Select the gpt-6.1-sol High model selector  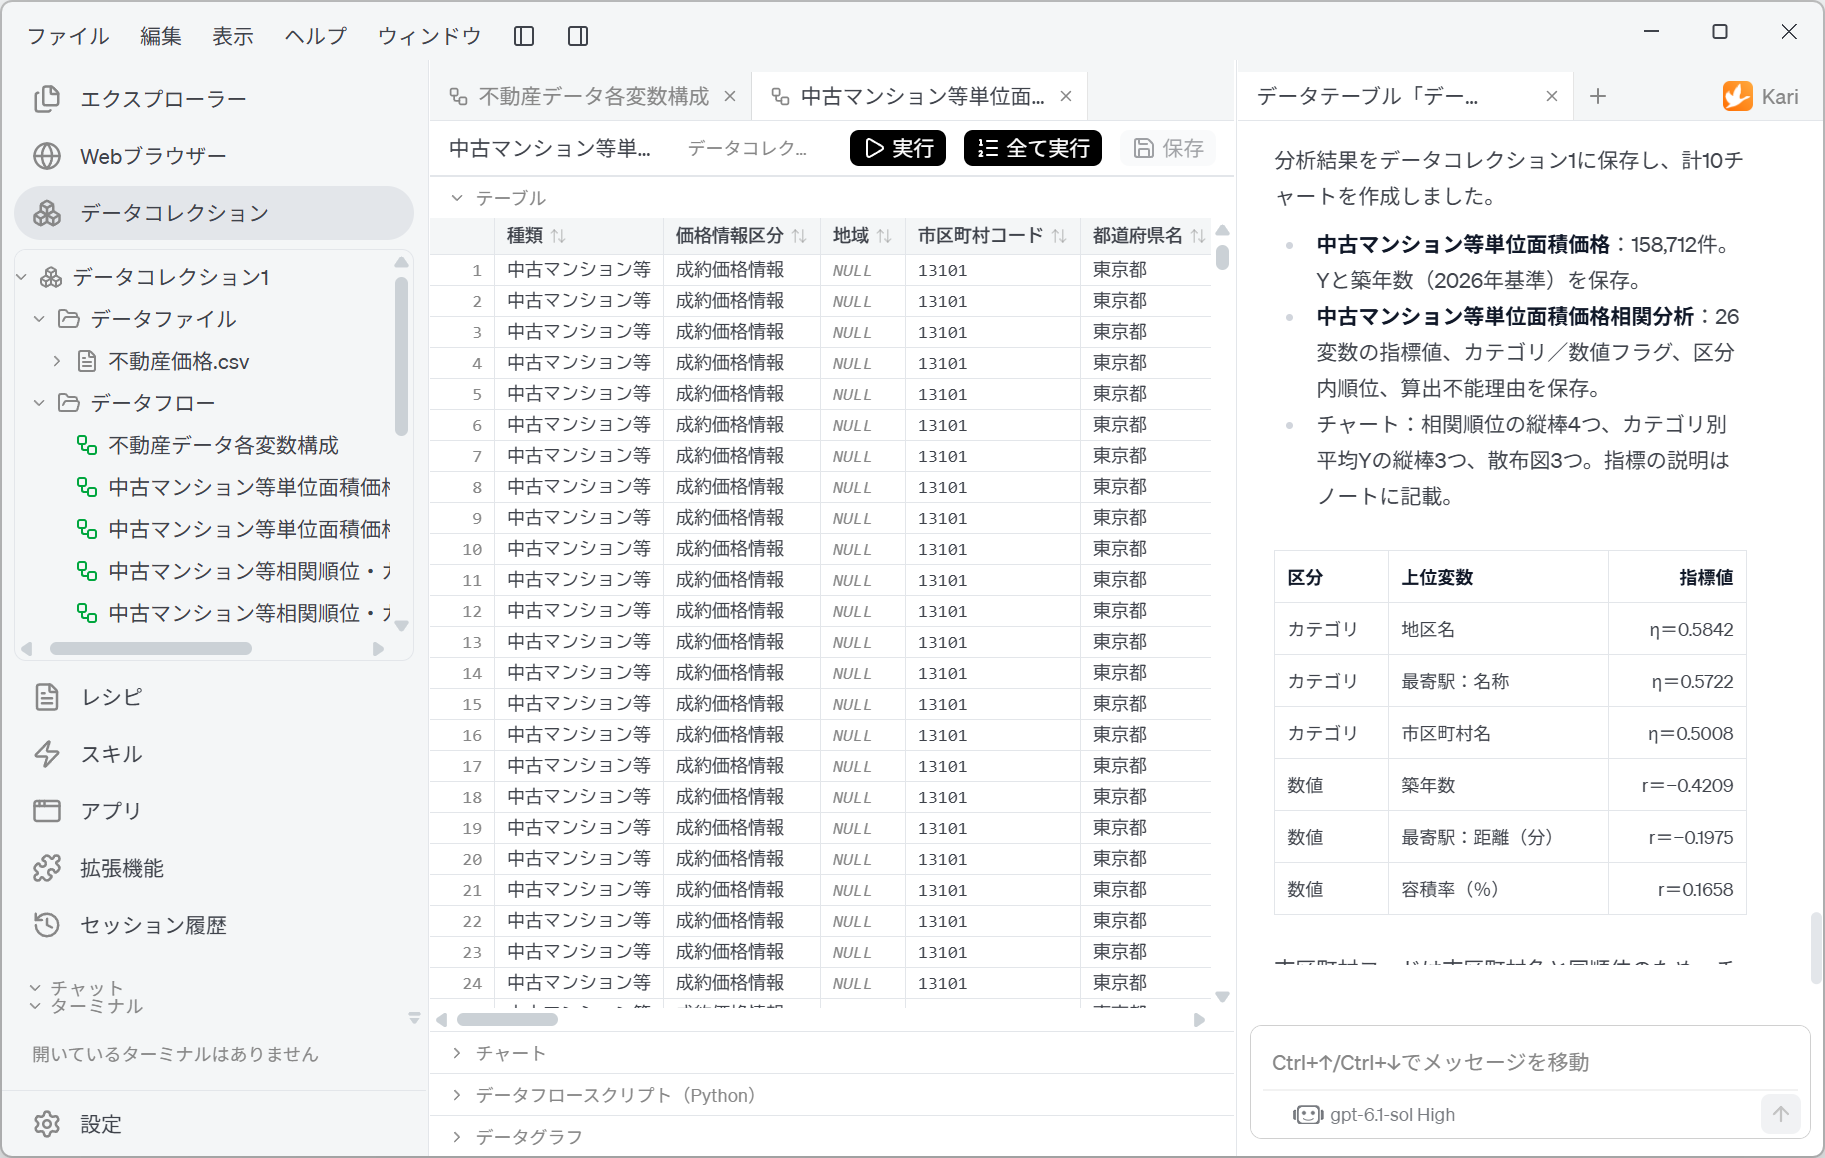point(1374,1114)
